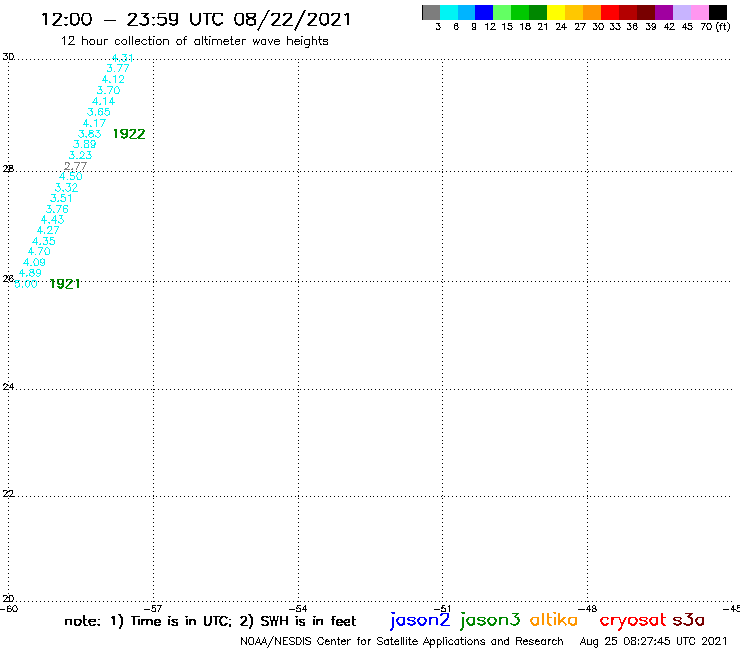Click the jason2 satellite legend label

click(x=420, y=620)
